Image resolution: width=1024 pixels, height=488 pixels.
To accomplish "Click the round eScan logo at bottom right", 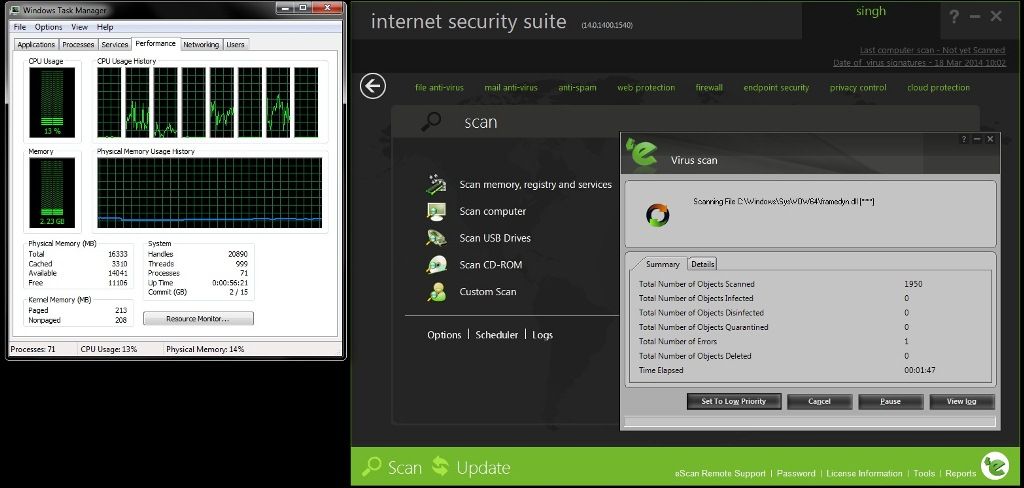I will (x=995, y=466).
